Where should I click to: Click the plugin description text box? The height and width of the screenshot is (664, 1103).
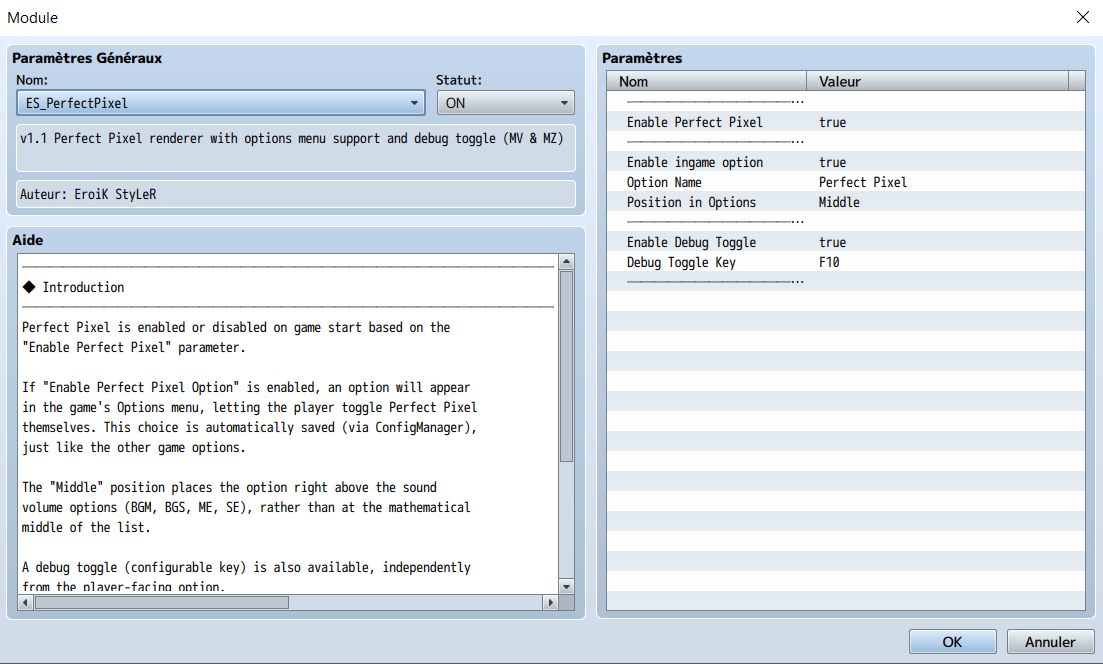pyautogui.click(x=295, y=148)
